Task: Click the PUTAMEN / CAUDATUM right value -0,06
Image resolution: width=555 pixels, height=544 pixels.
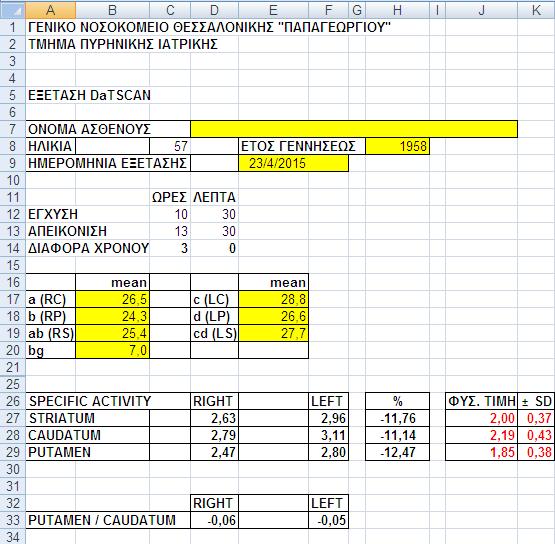Action: click(x=214, y=520)
